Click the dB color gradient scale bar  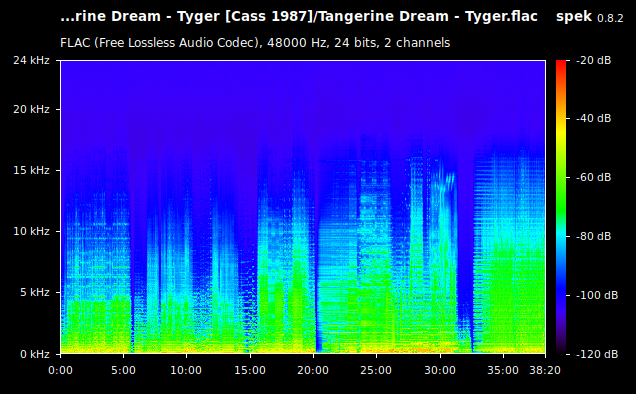point(561,207)
